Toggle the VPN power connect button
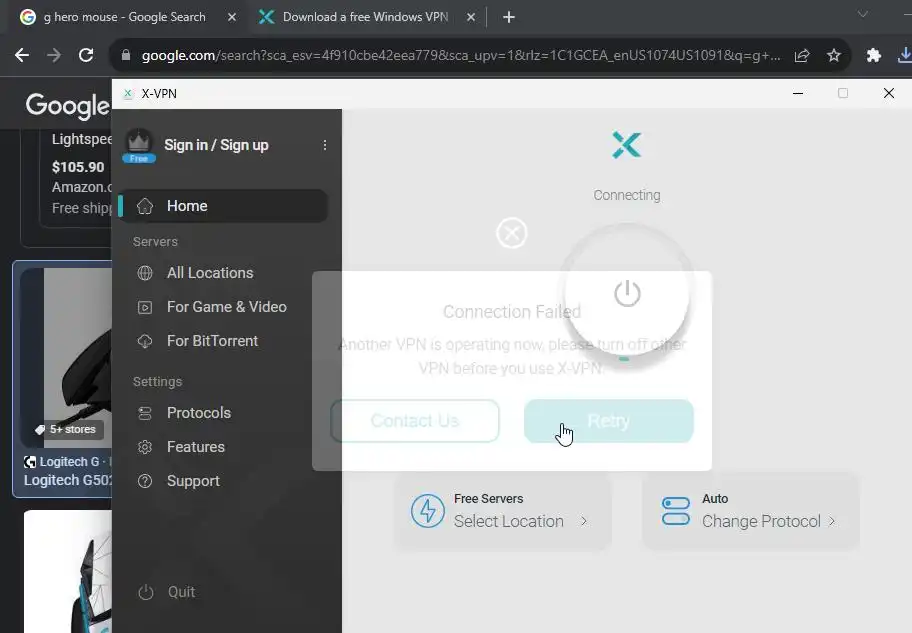912x633 pixels. [627, 293]
